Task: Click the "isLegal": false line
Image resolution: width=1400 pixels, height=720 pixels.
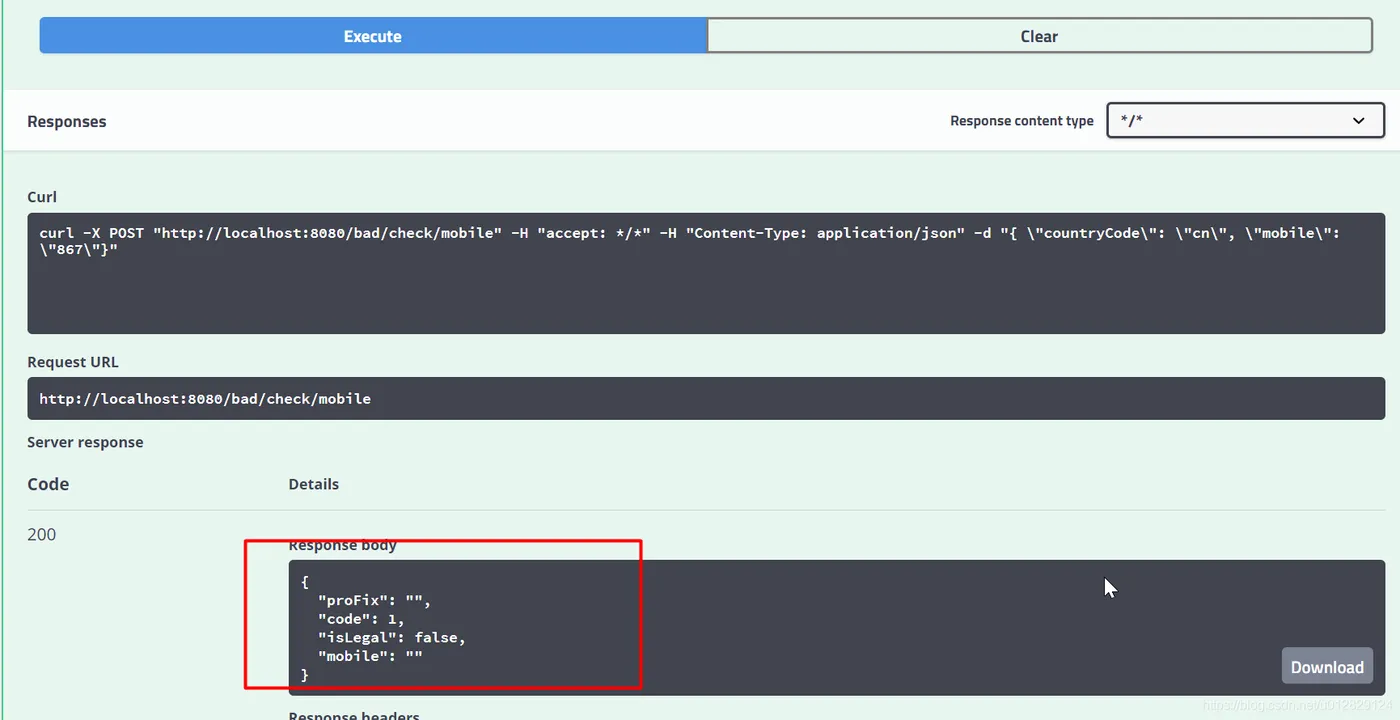Action: (x=392, y=637)
